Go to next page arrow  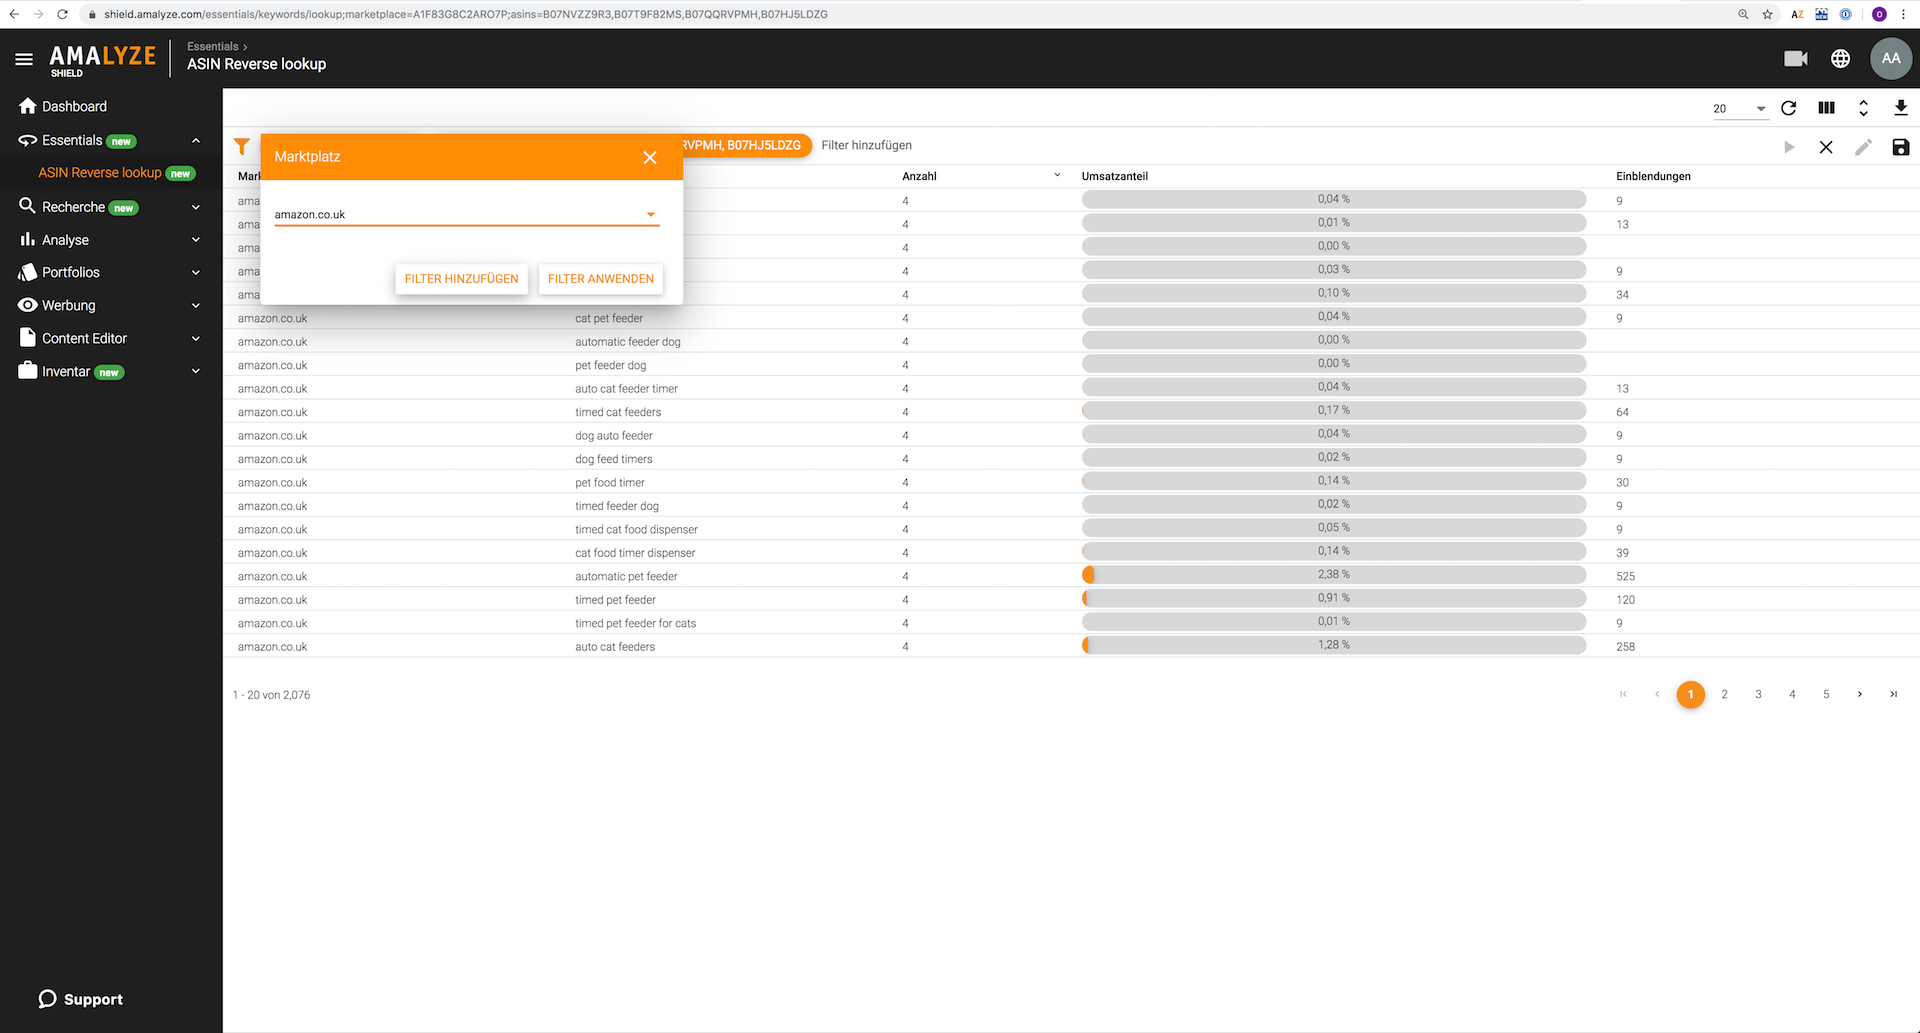[1860, 694]
